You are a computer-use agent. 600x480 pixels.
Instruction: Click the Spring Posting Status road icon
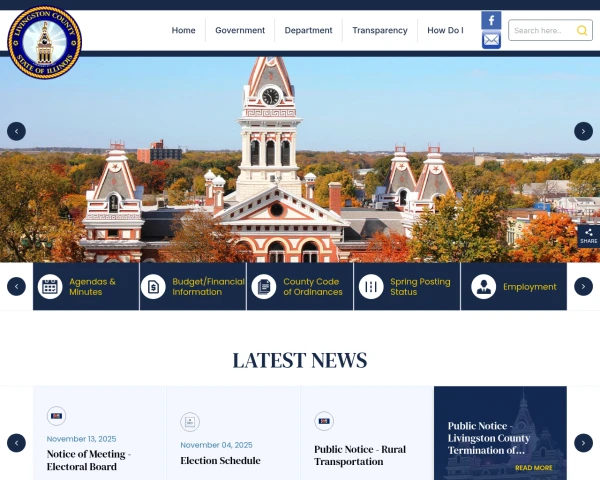coord(371,287)
